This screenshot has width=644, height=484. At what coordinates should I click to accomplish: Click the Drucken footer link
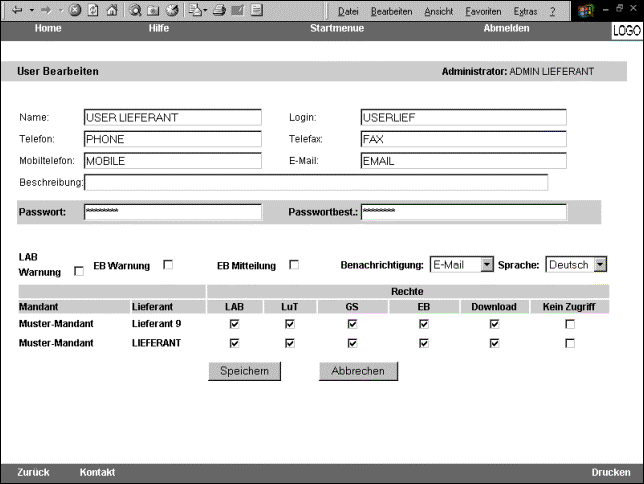tap(611, 472)
